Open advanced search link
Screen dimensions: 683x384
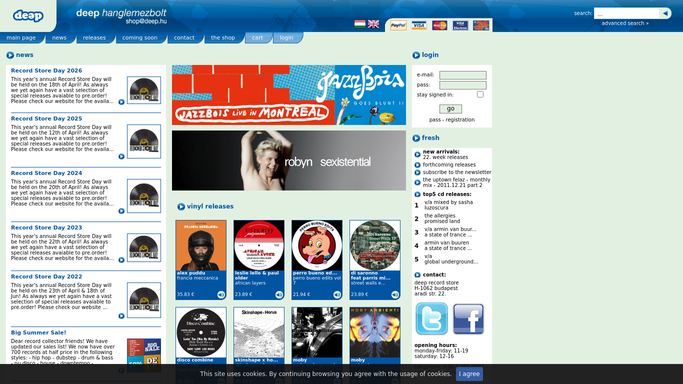625,24
